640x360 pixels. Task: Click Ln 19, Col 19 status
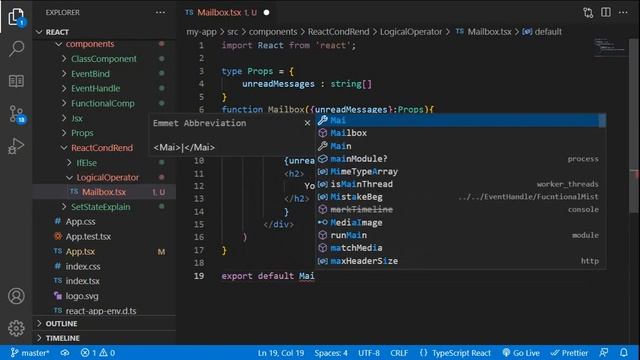281,353
